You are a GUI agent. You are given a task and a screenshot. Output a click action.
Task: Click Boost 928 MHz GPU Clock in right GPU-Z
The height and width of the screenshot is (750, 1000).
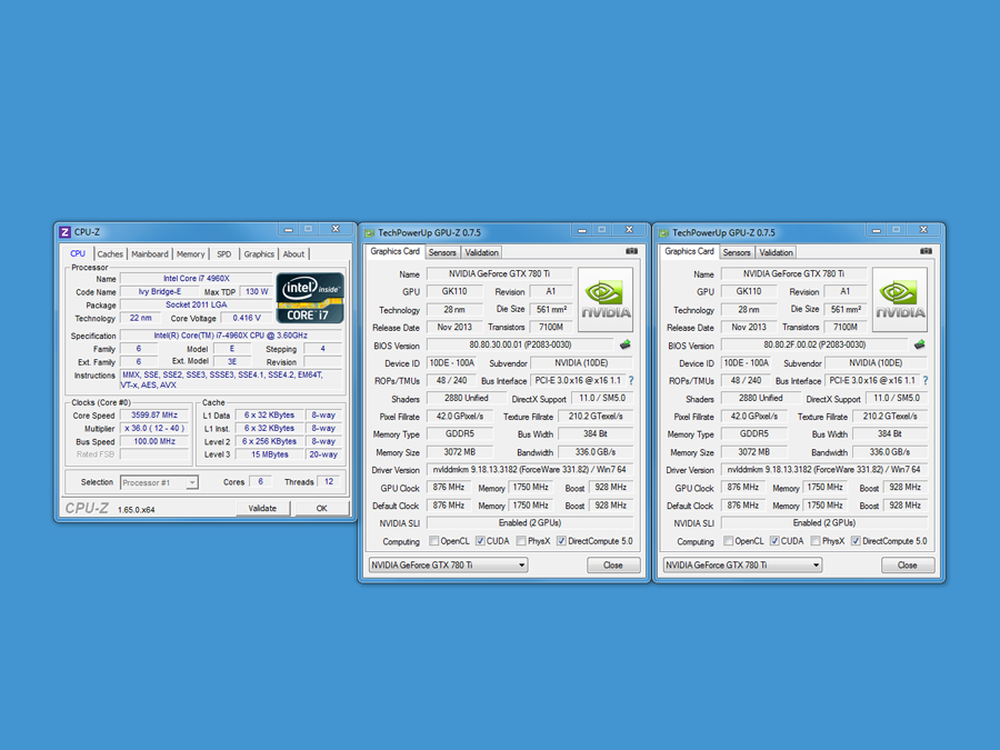click(905, 487)
